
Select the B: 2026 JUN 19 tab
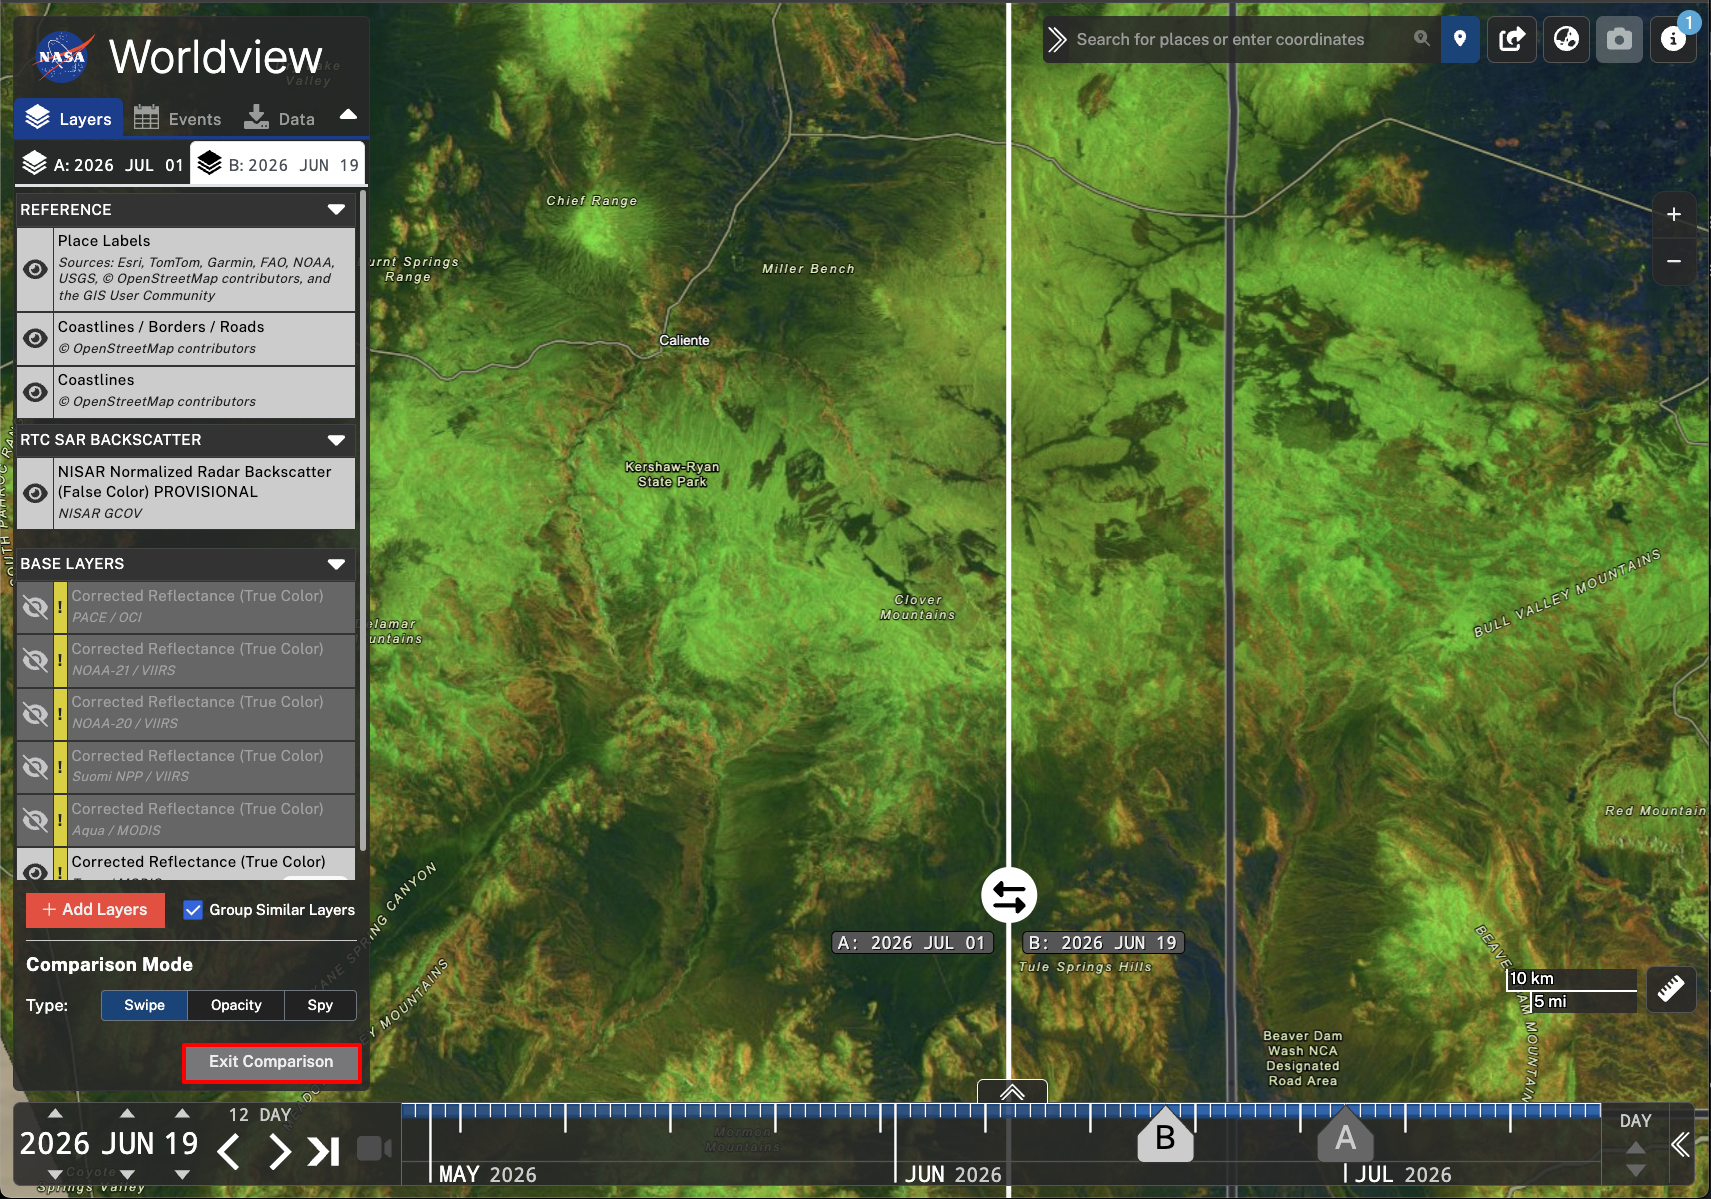point(277,165)
